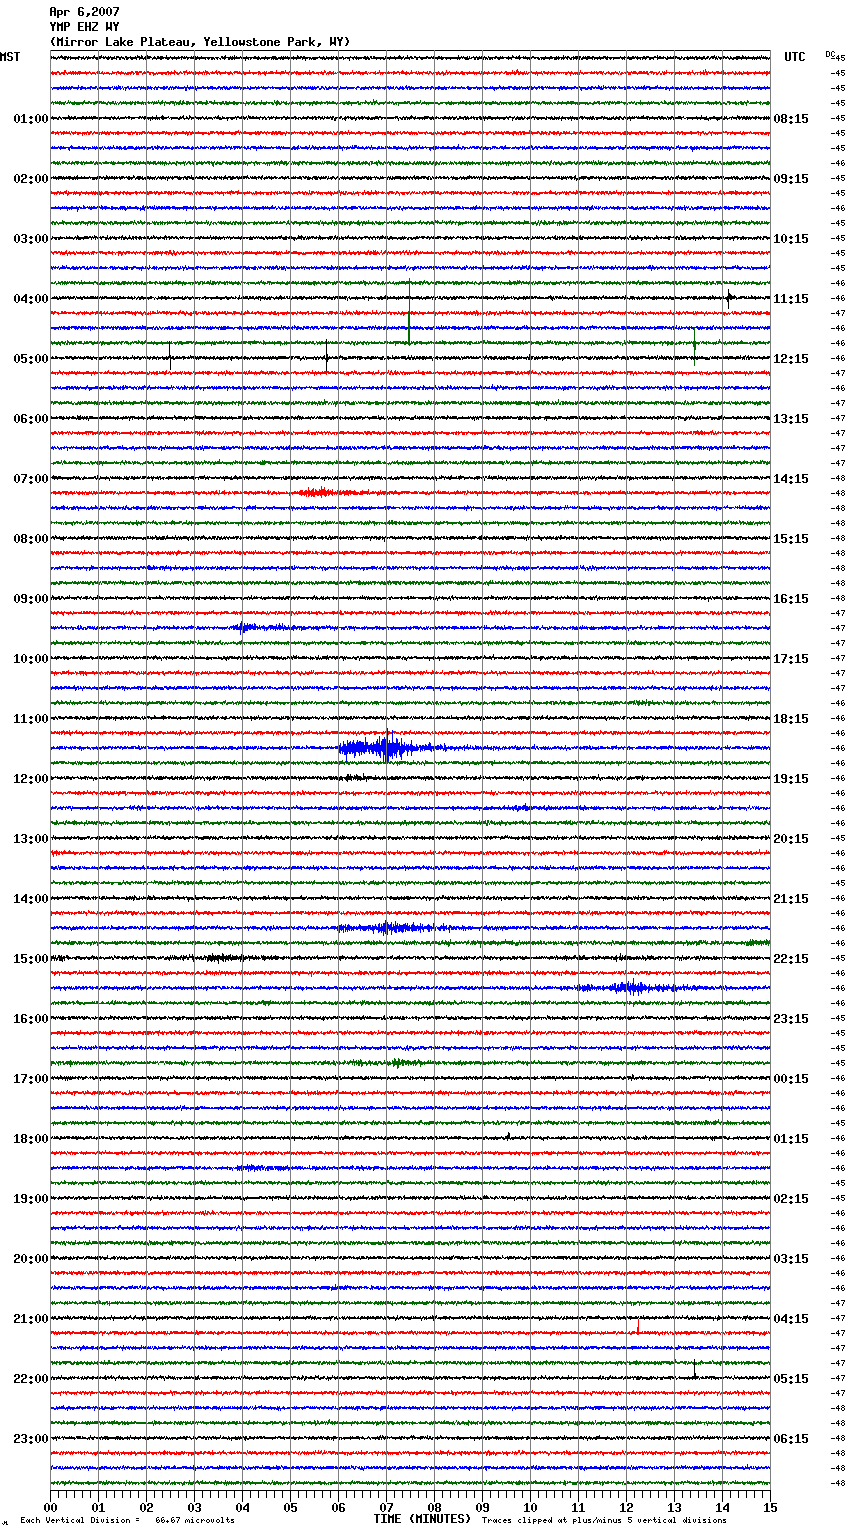
Task: Click UTC time label '11:15'
Action: click(791, 299)
